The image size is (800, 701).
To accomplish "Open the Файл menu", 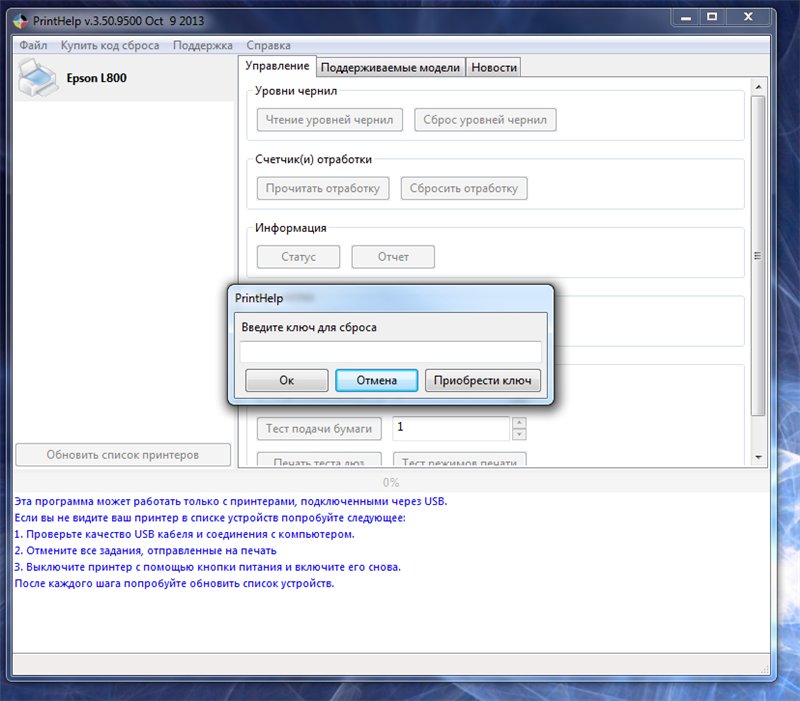I will (33, 45).
